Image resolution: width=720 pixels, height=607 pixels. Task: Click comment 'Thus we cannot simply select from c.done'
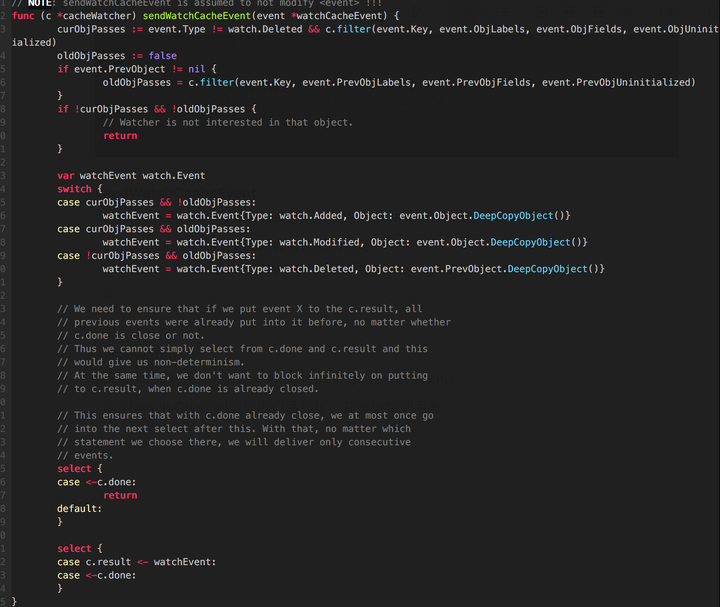[x=242, y=349]
